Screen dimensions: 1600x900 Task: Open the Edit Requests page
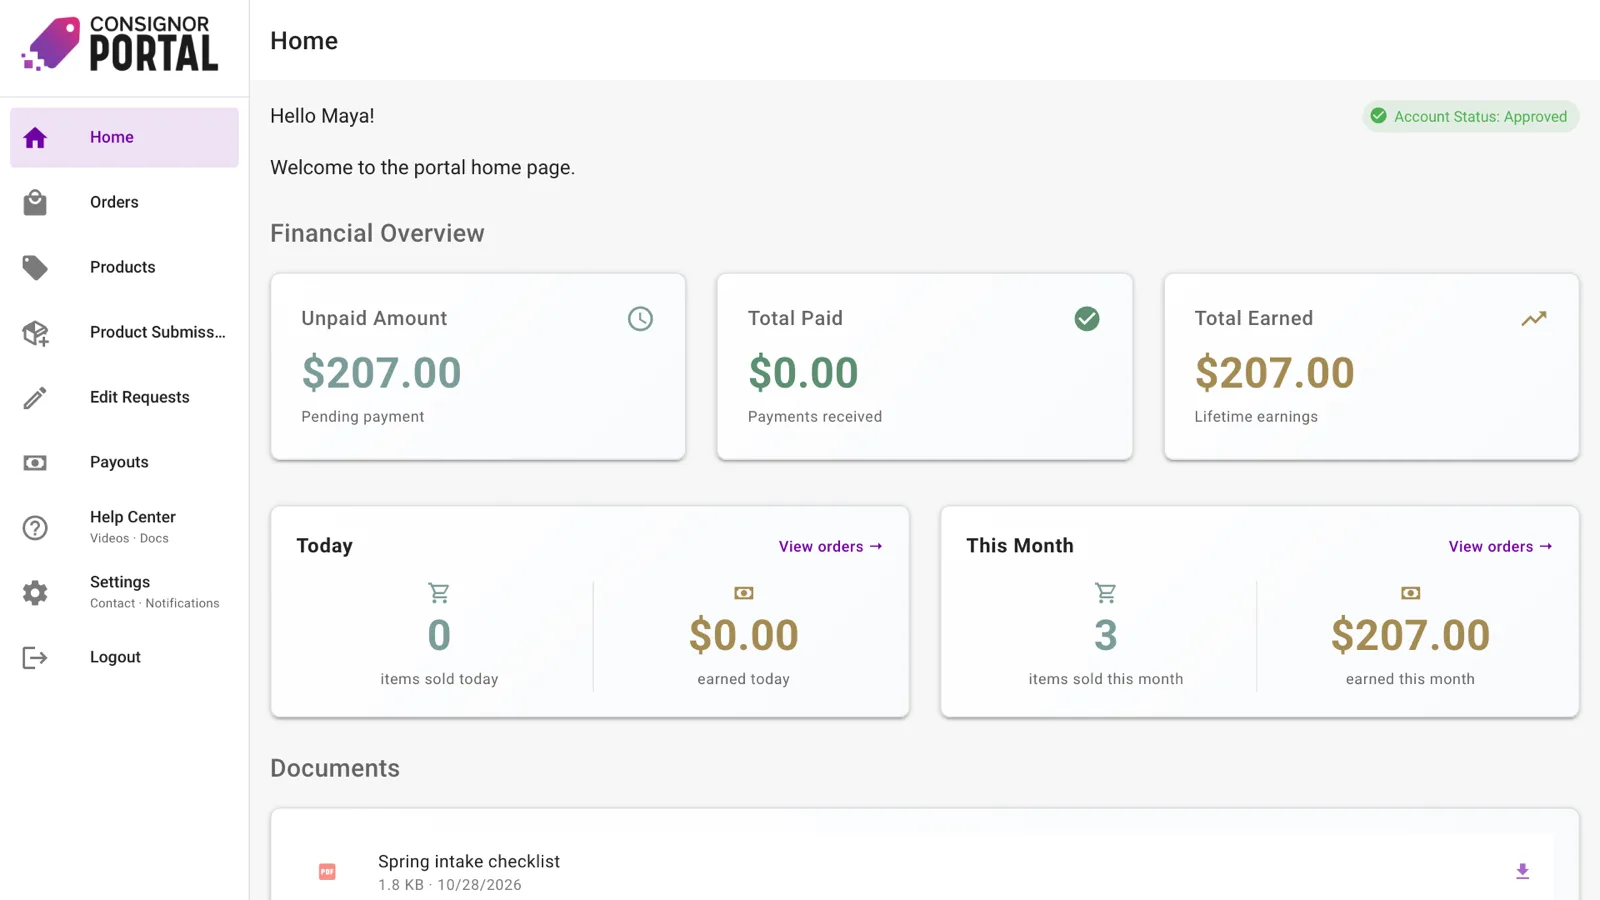(x=124, y=397)
